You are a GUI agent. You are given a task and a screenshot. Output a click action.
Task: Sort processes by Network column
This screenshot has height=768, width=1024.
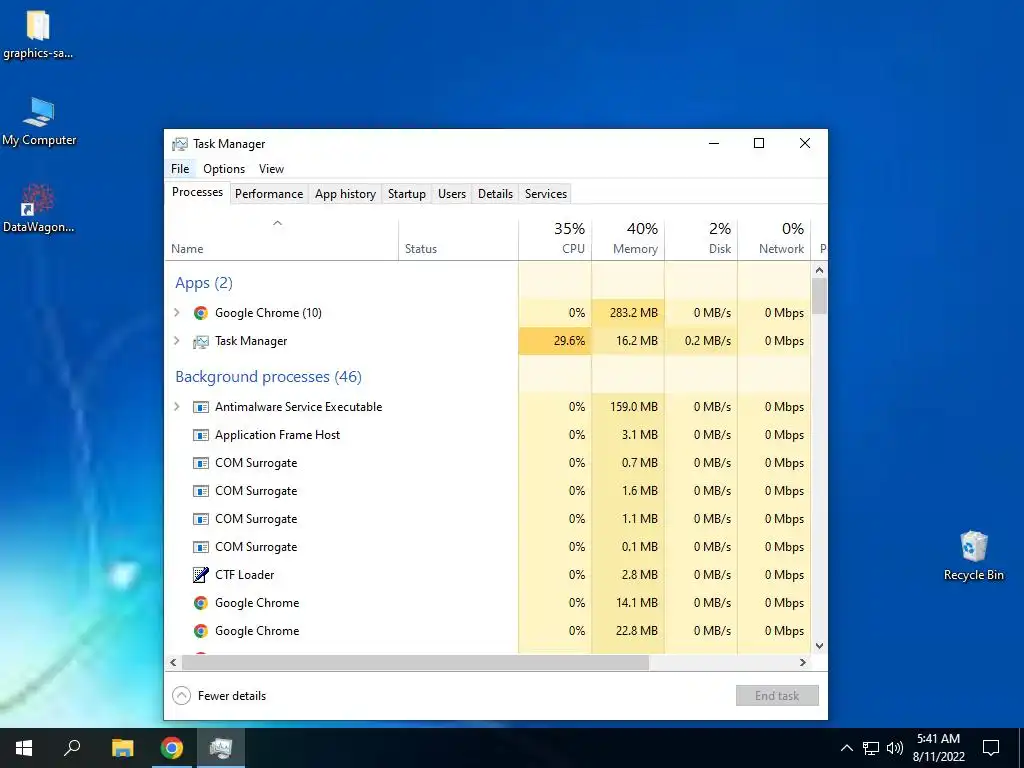pos(774,240)
